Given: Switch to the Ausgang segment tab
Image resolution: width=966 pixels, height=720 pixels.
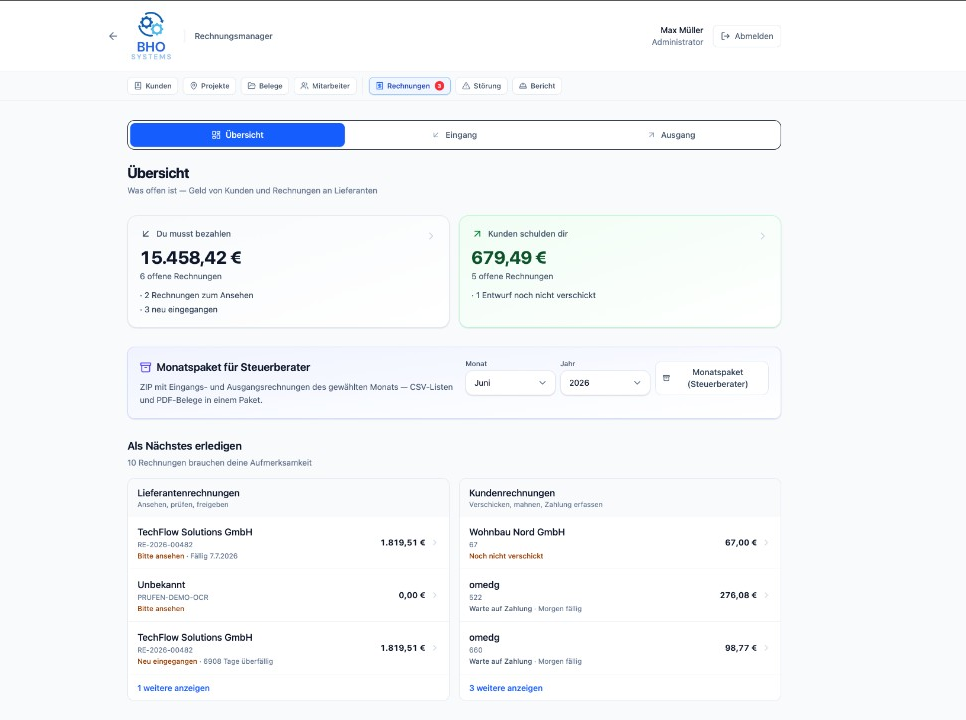Looking at the screenshot, I should tap(671, 135).
